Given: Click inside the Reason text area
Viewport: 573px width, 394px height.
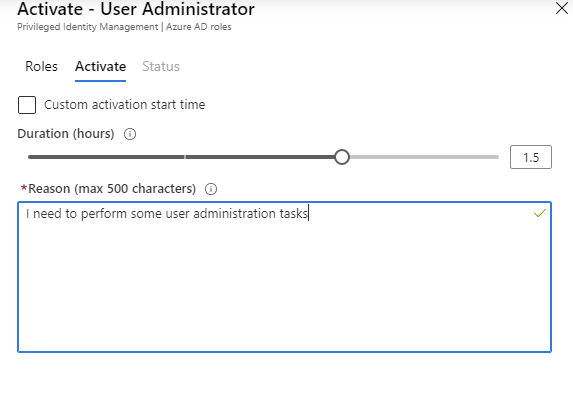Looking at the screenshot, I should (284, 277).
